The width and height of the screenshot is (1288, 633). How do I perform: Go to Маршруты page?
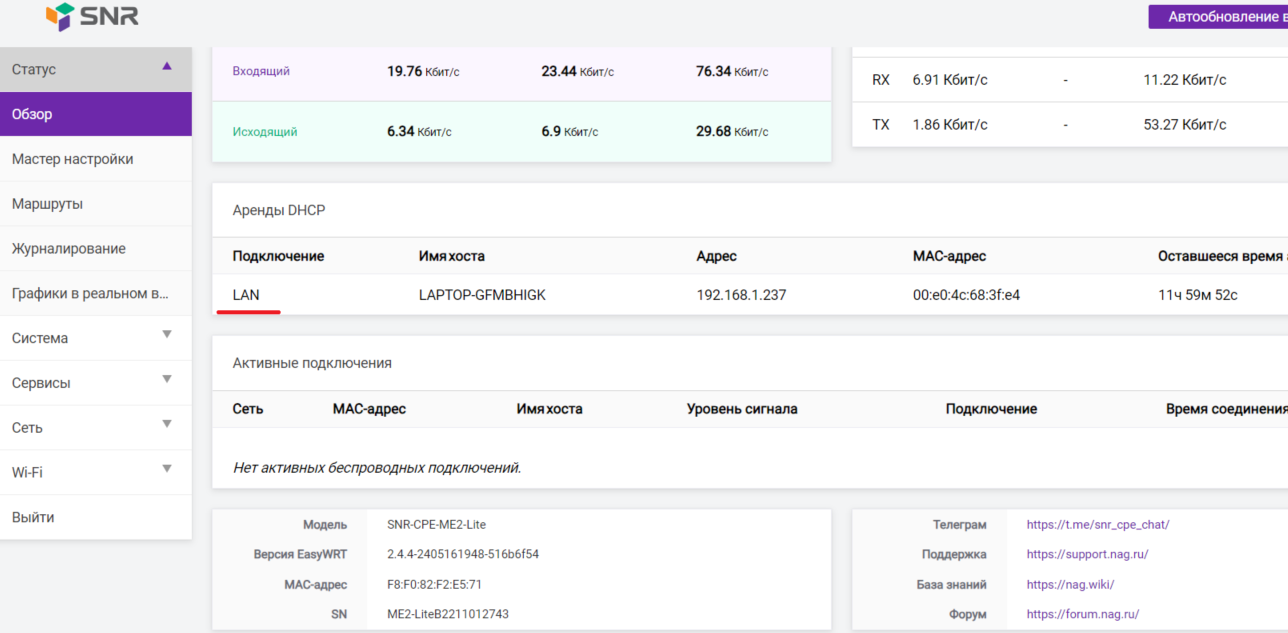pos(47,204)
